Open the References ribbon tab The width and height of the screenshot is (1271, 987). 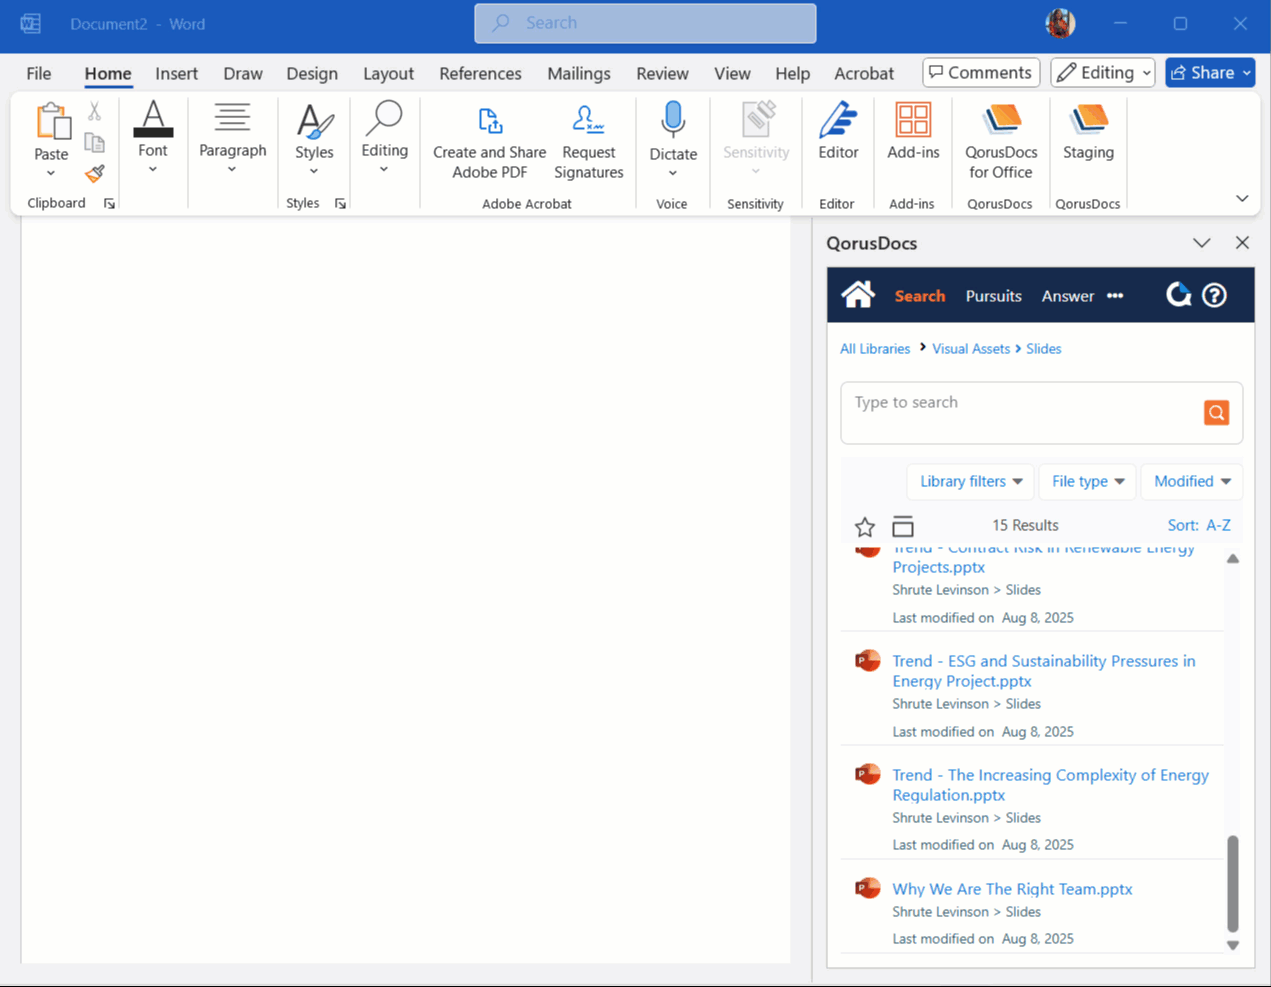coord(480,73)
